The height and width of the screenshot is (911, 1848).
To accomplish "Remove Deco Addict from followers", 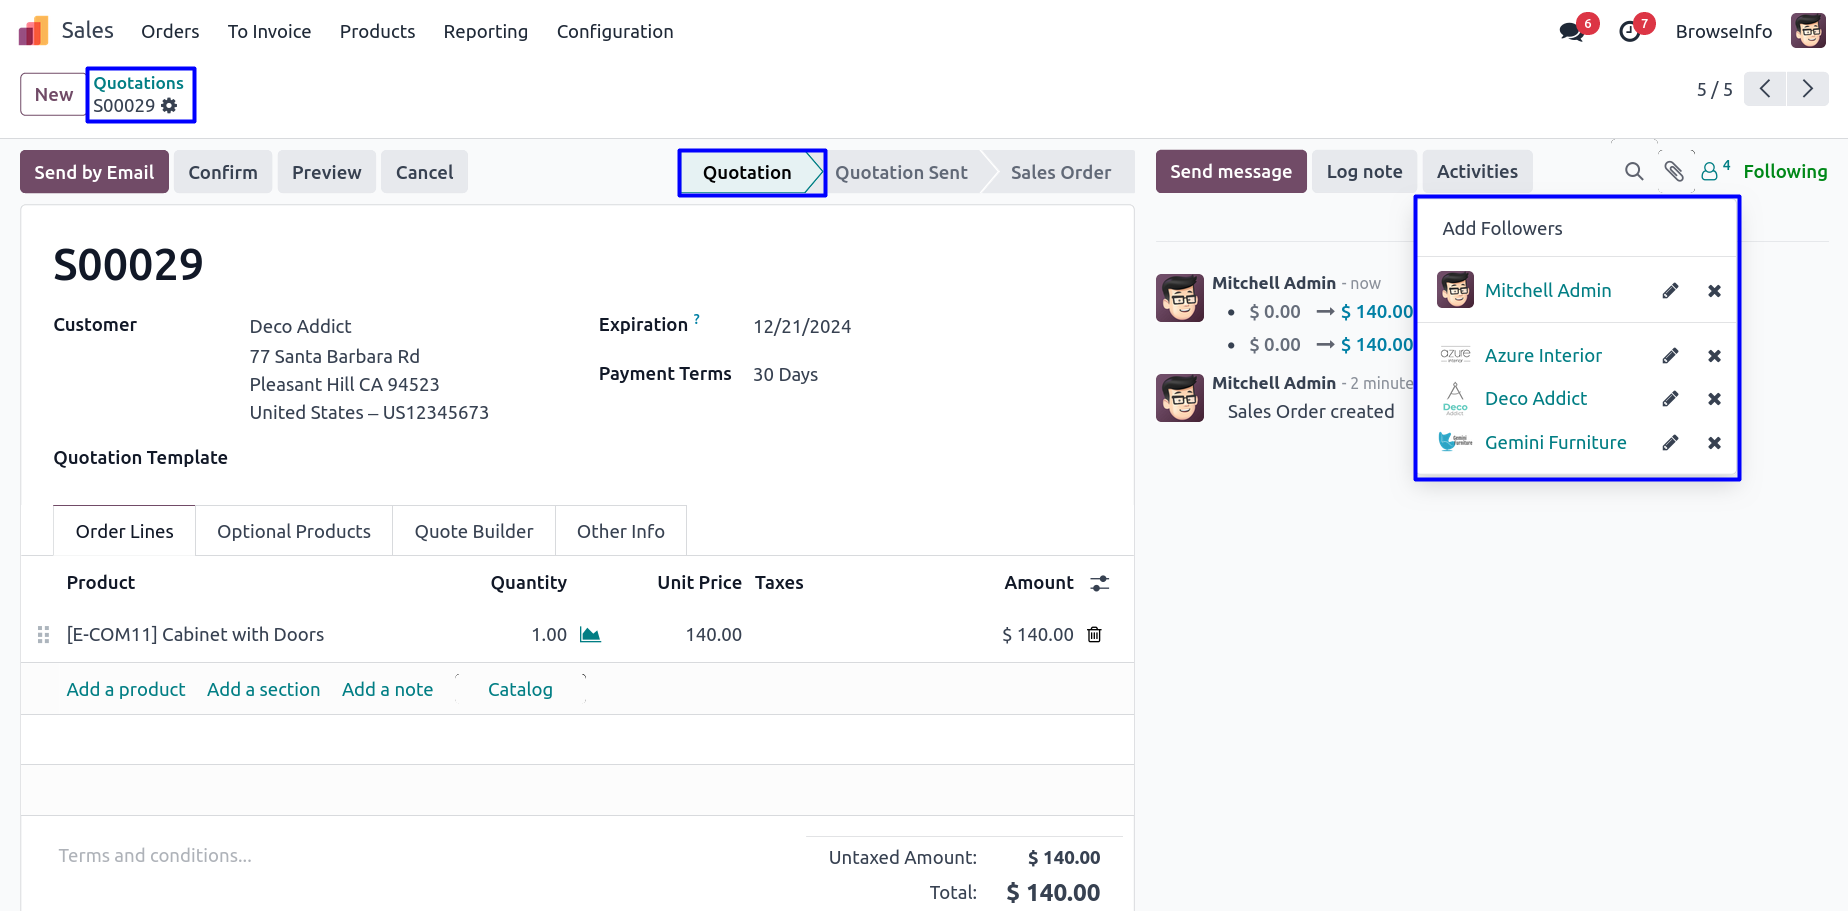I will point(1714,399).
